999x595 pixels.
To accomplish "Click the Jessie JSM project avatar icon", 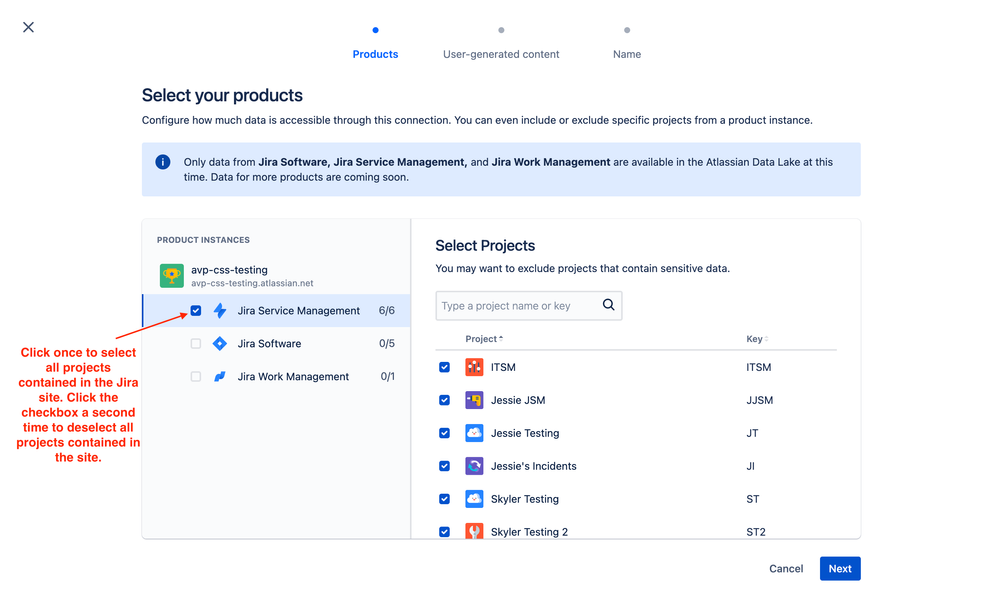I will click(x=474, y=400).
